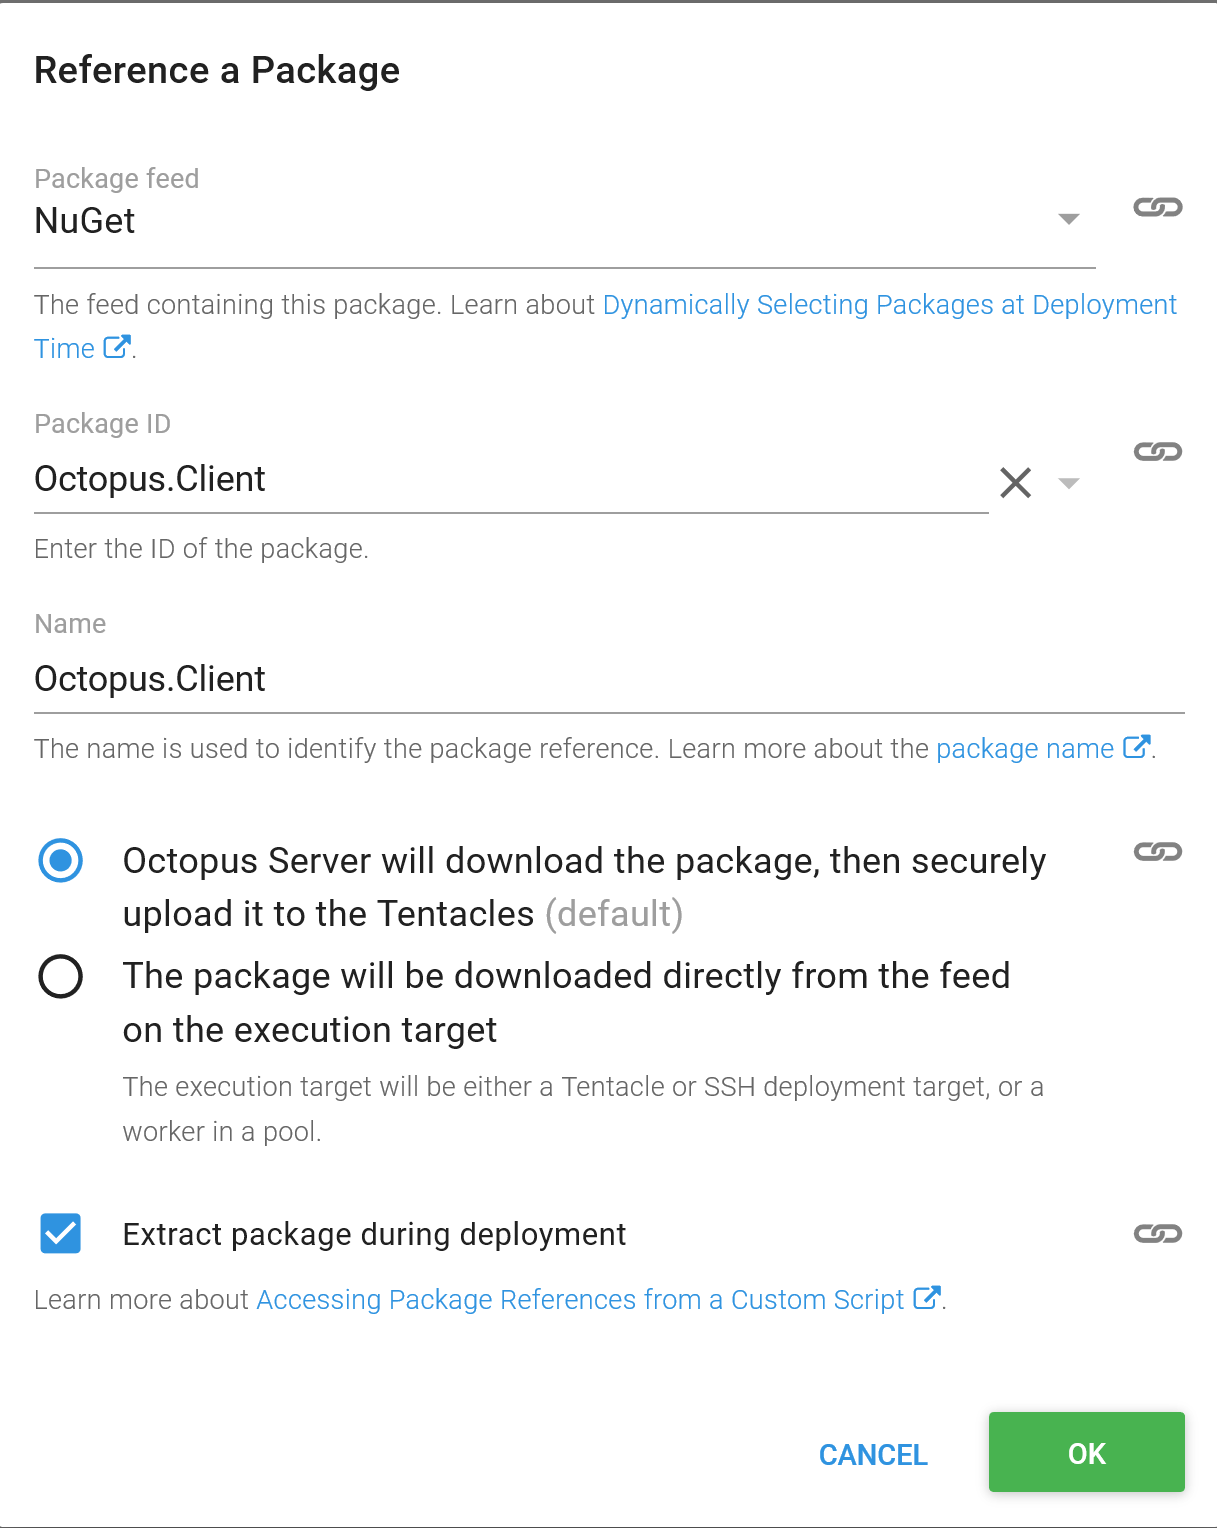1217x1528 pixels.
Task: Select 'Octopus Server will download the package' option
Action: click(60, 858)
